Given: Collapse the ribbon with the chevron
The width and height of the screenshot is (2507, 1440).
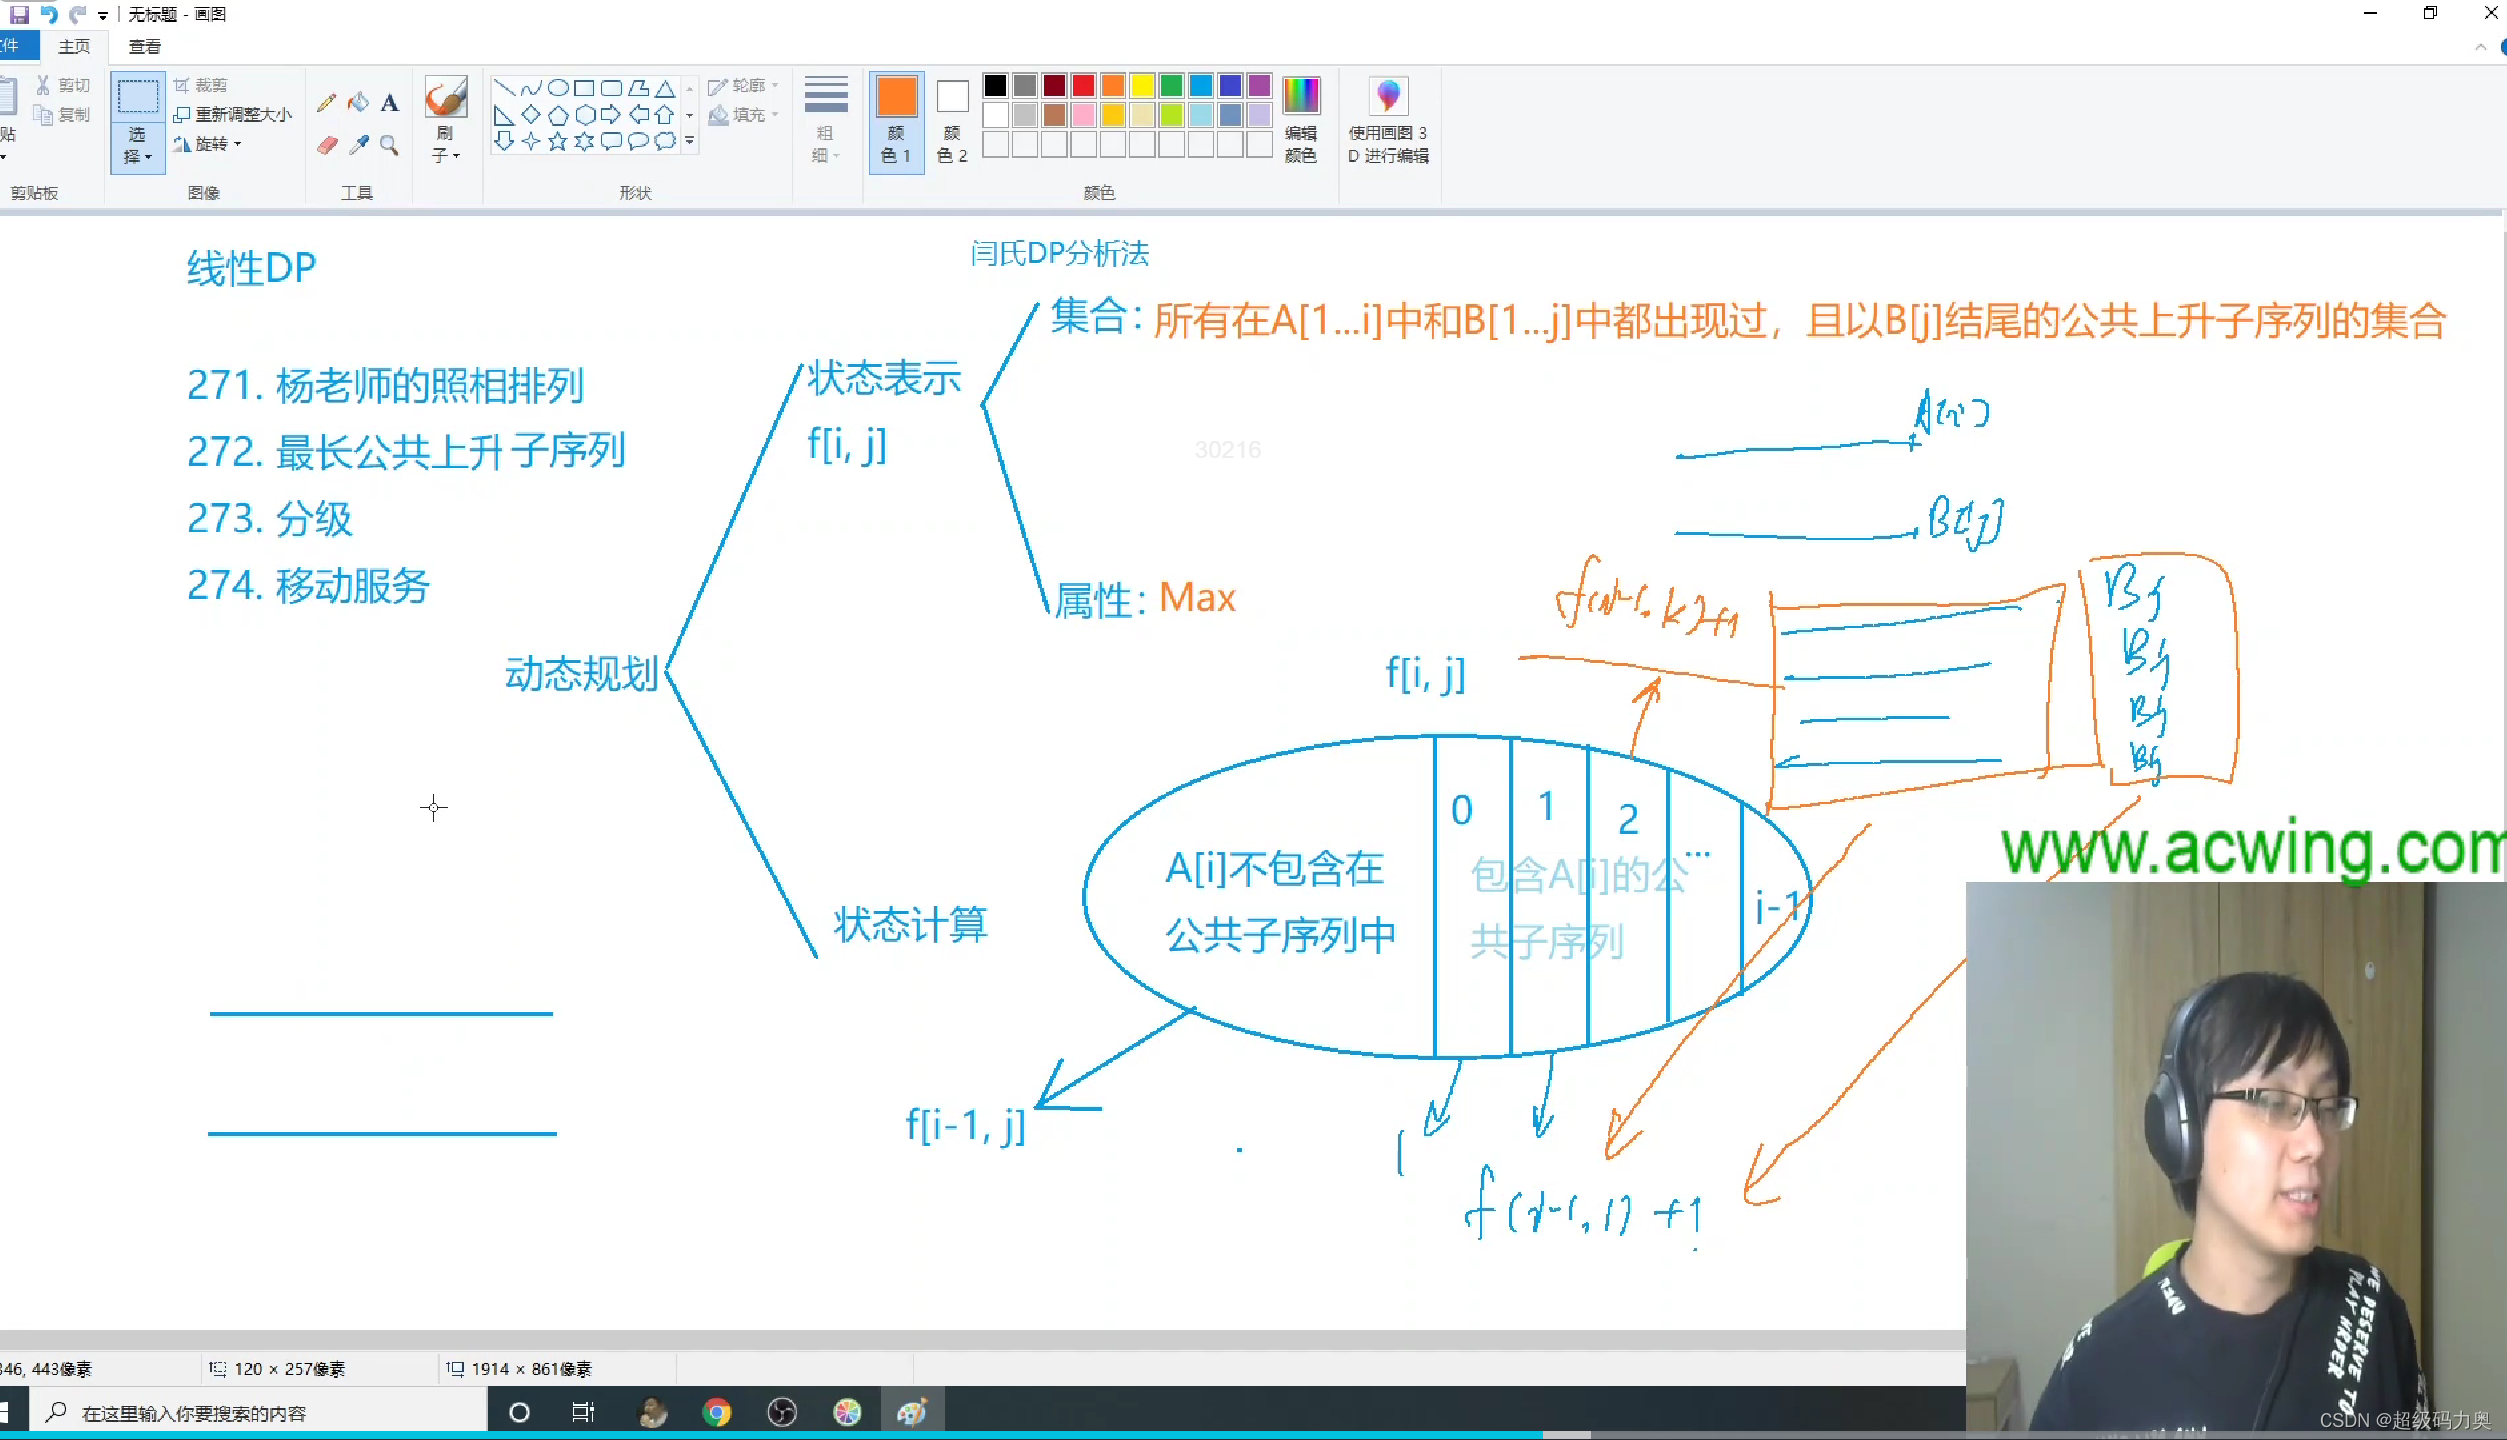Looking at the screenshot, I should click(2481, 47).
